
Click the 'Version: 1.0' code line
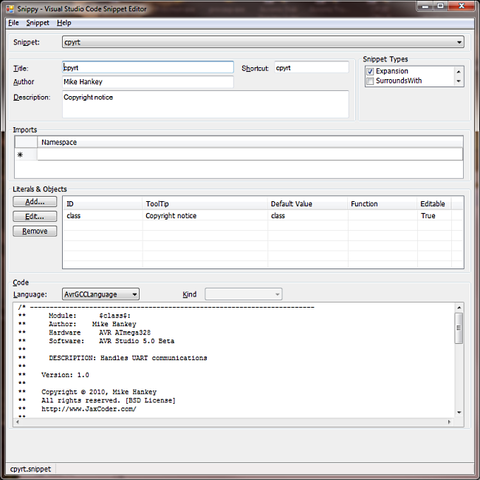pos(65,375)
